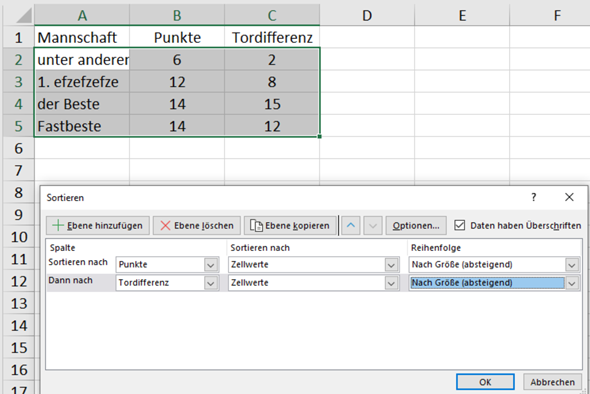The height and width of the screenshot is (394, 590).
Task: Click the Tordifferenz value 8
Action: point(272,82)
